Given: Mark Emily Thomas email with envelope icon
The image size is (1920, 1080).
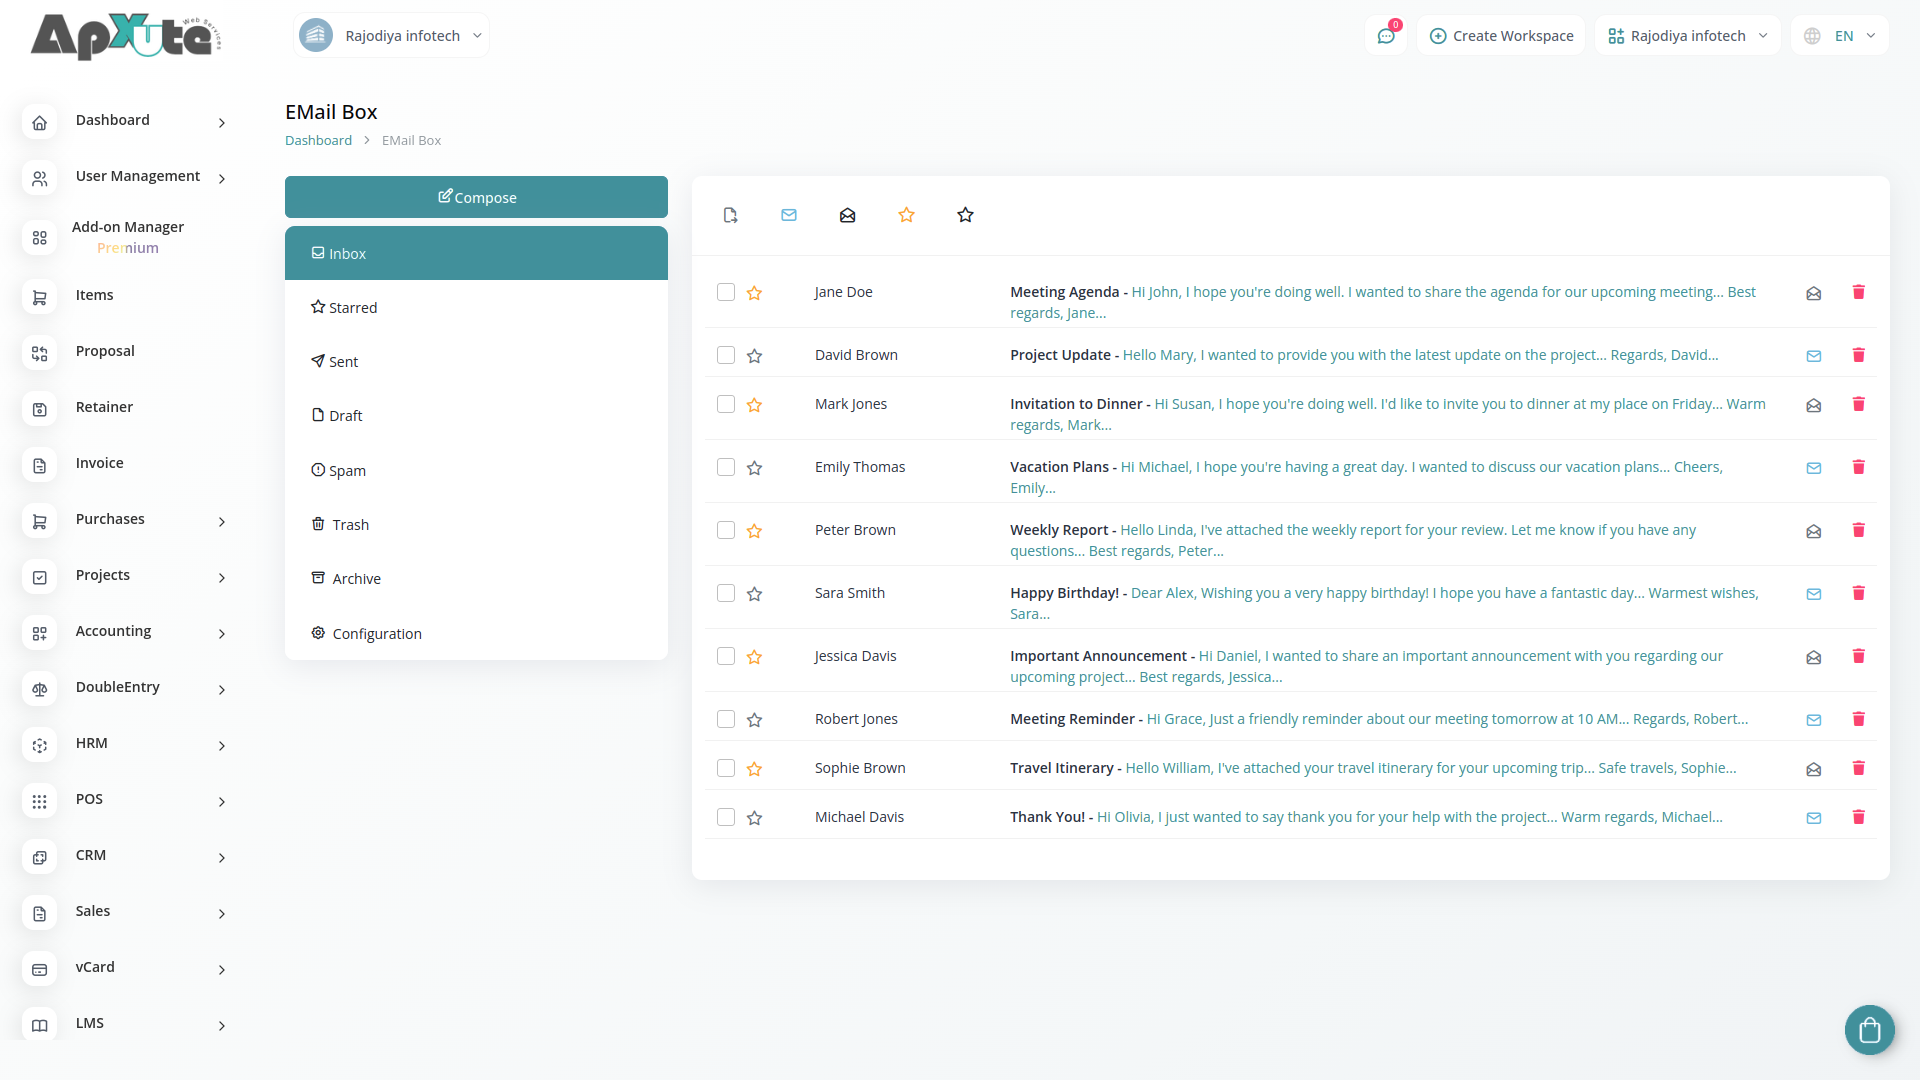Looking at the screenshot, I should click(x=1813, y=468).
